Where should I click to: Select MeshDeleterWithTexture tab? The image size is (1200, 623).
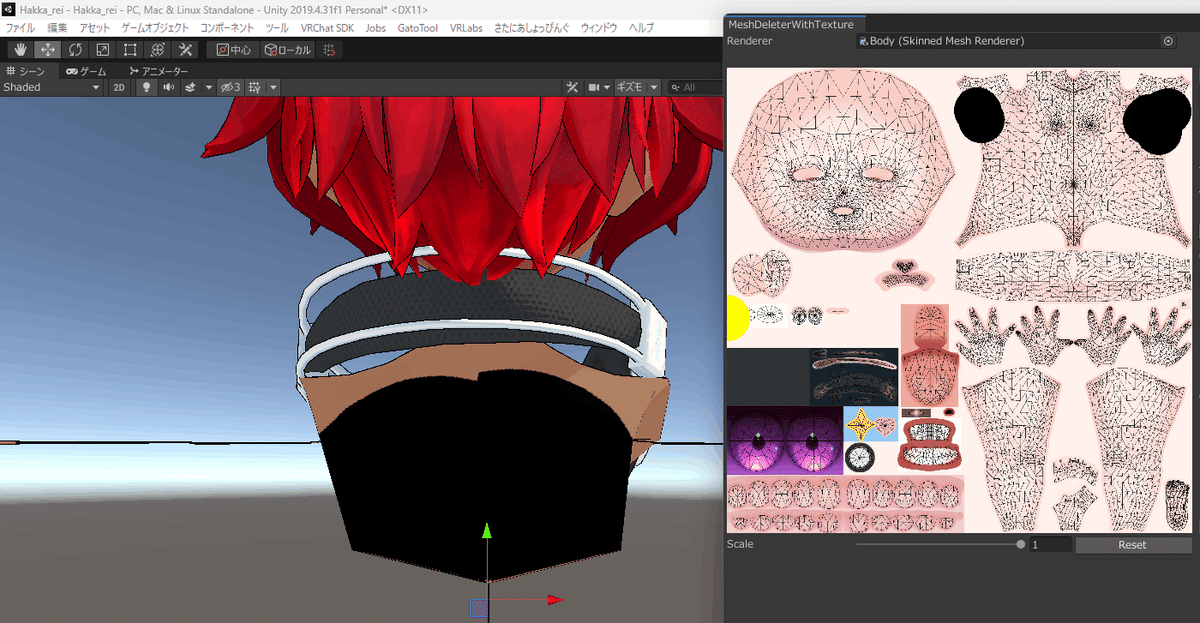(796, 23)
